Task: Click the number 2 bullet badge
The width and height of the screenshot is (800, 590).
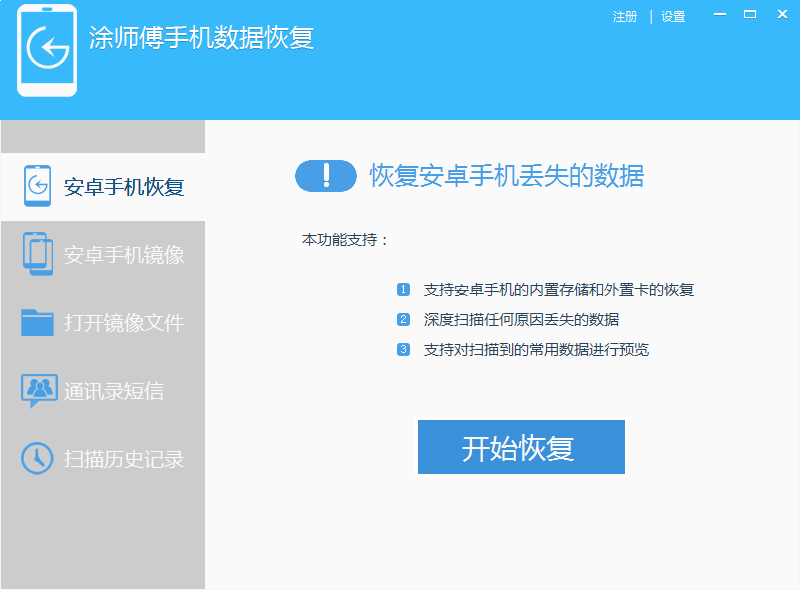Action: click(403, 319)
